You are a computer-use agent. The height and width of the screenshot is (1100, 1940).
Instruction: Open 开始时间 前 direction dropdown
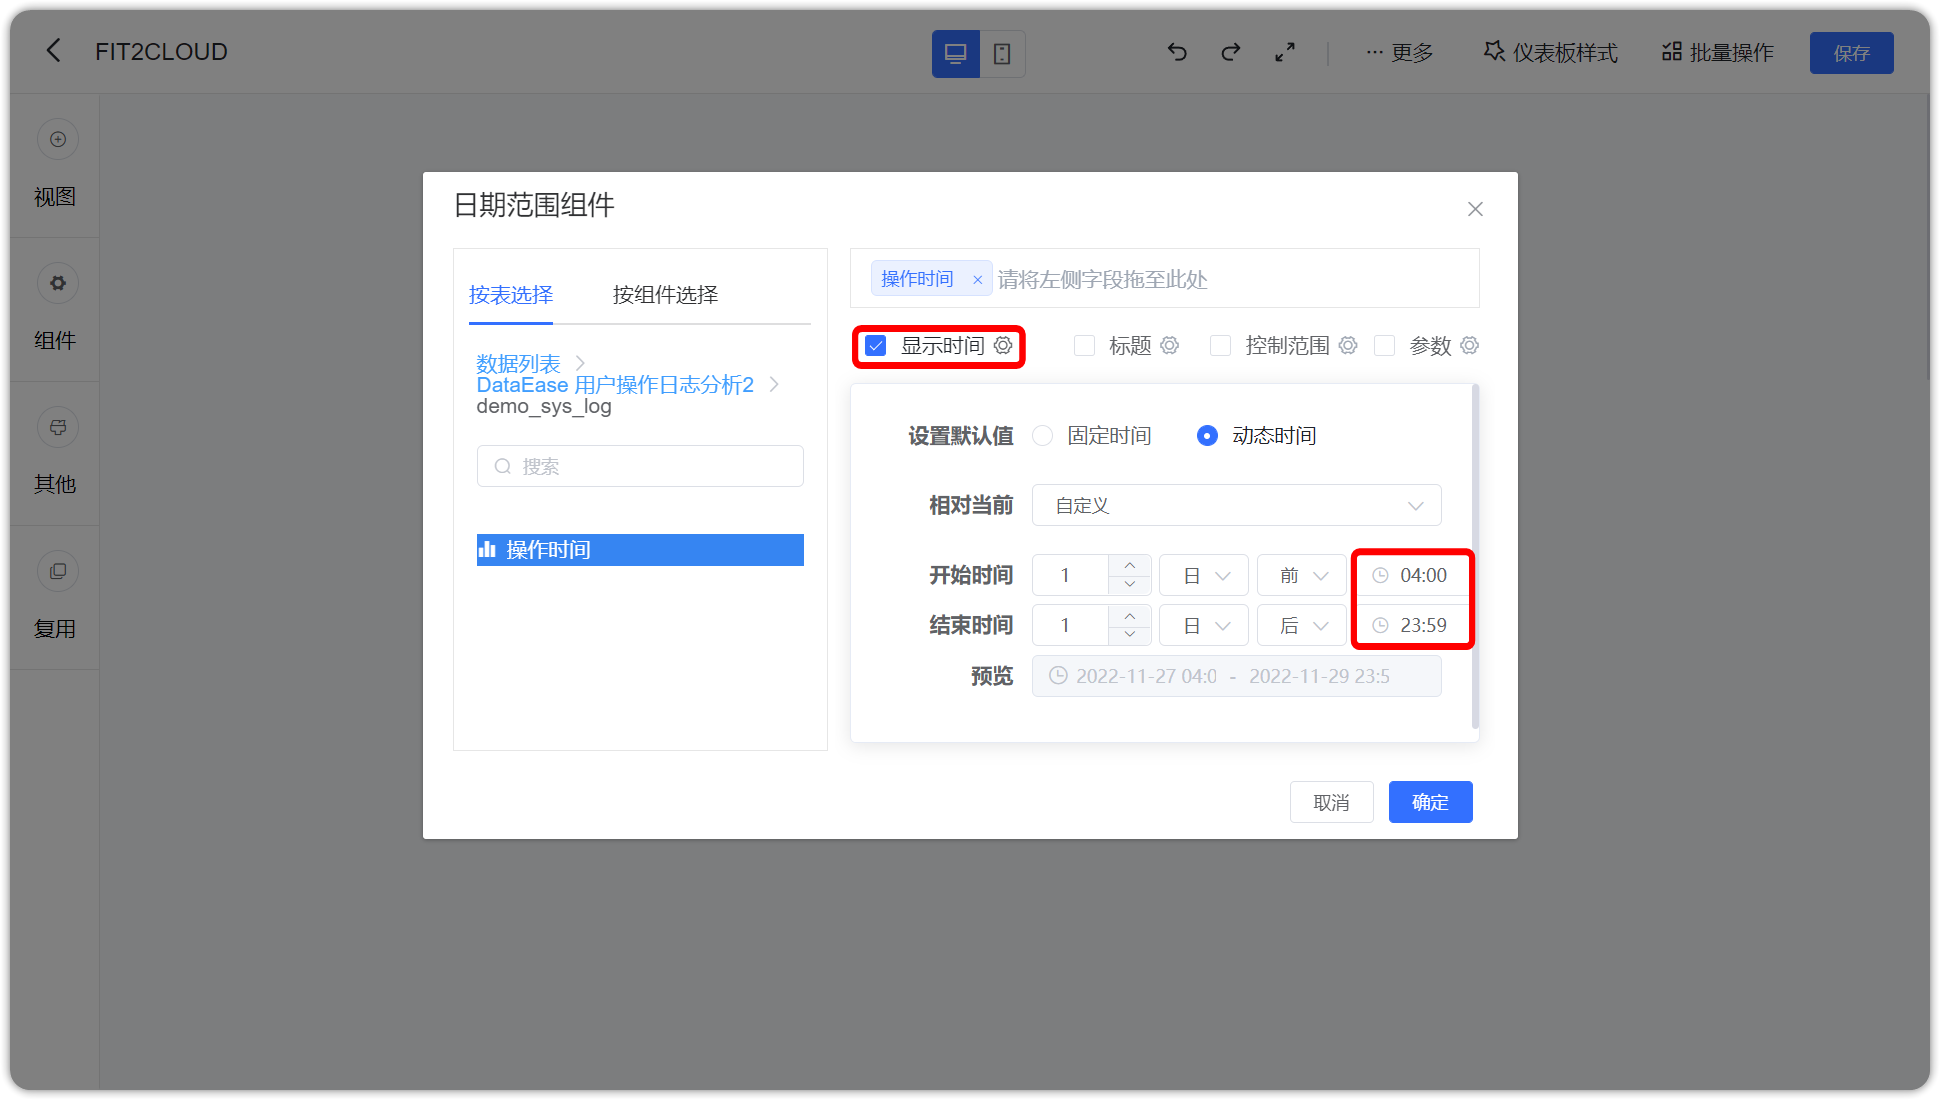coord(1302,575)
